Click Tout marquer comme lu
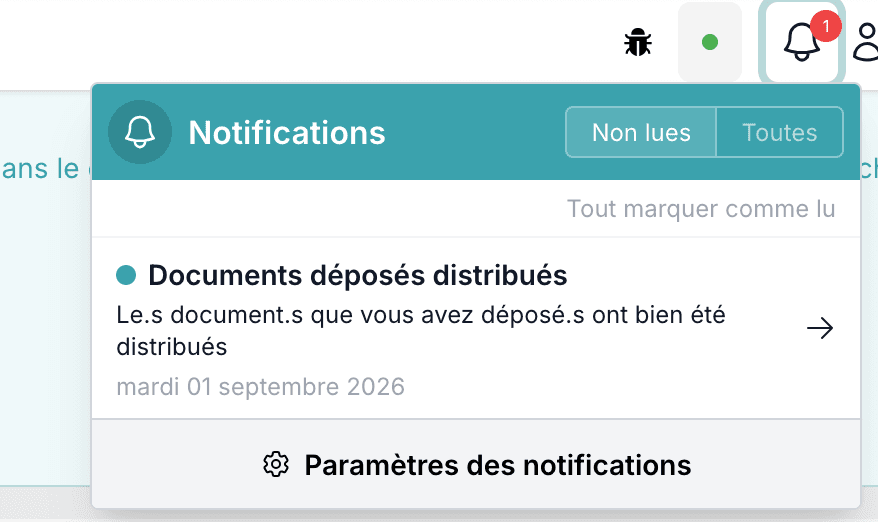Image resolution: width=878 pixels, height=522 pixels. [x=701, y=209]
